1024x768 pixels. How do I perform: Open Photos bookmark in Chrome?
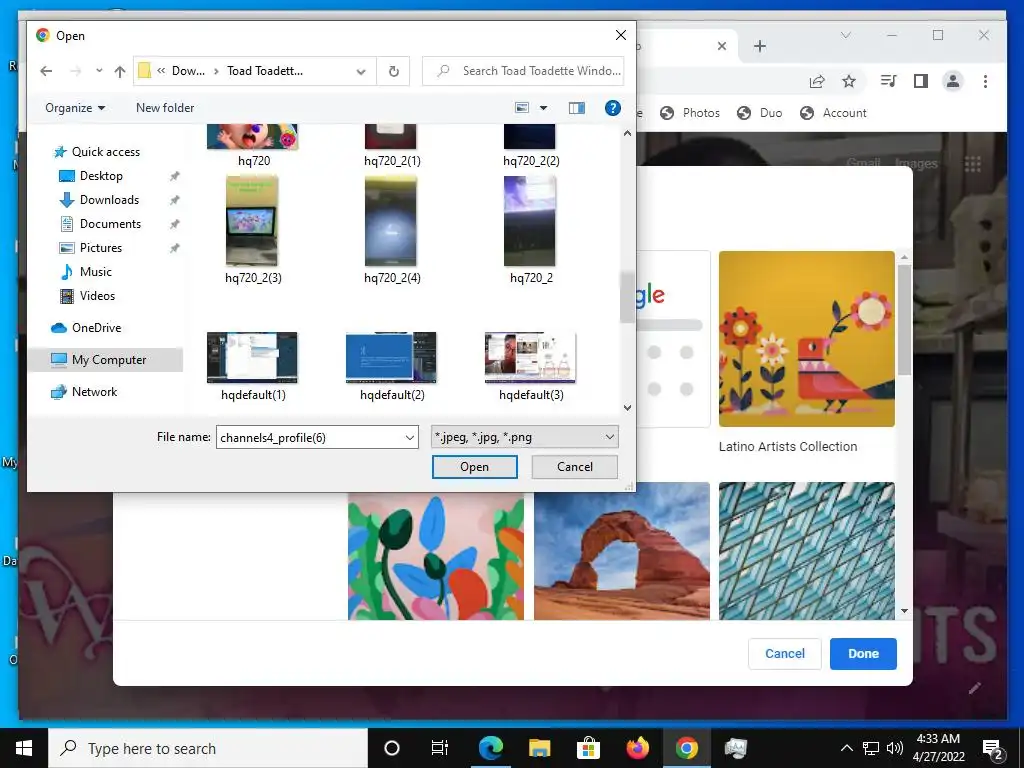pos(690,113)
